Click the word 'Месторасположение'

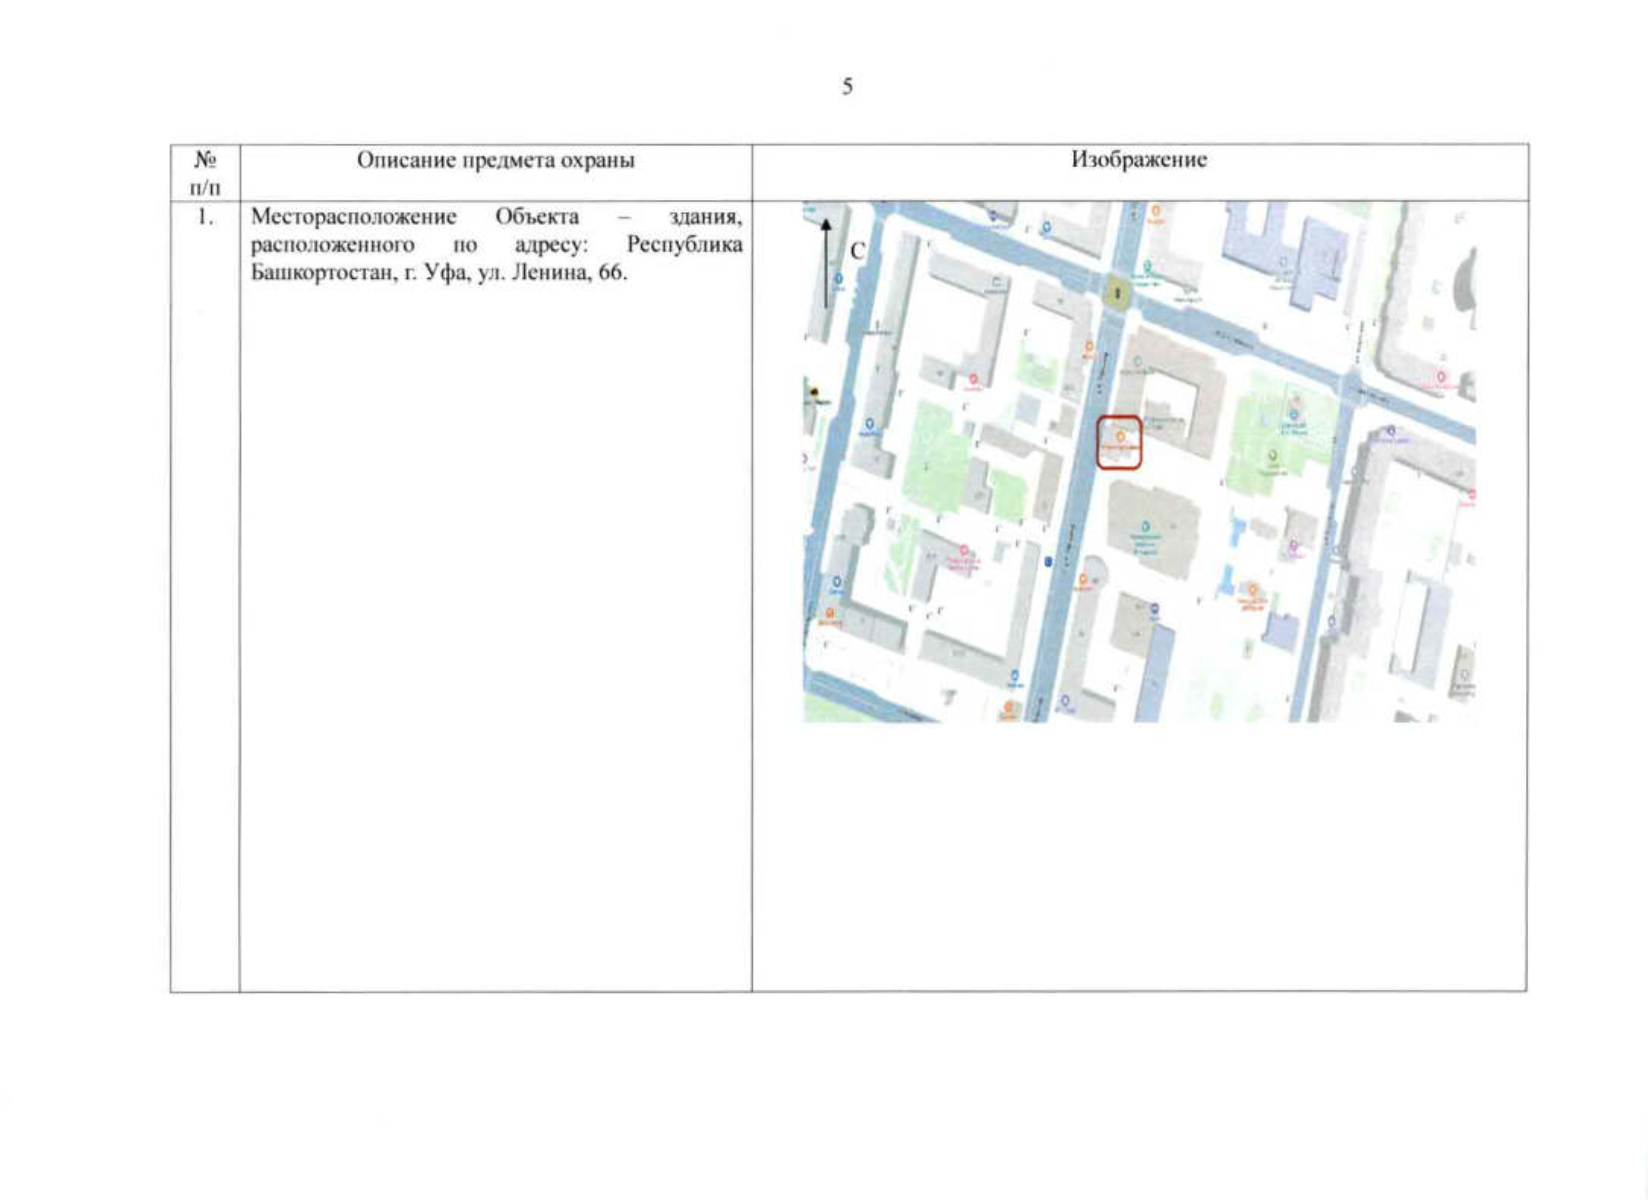[x=353, y=217]
